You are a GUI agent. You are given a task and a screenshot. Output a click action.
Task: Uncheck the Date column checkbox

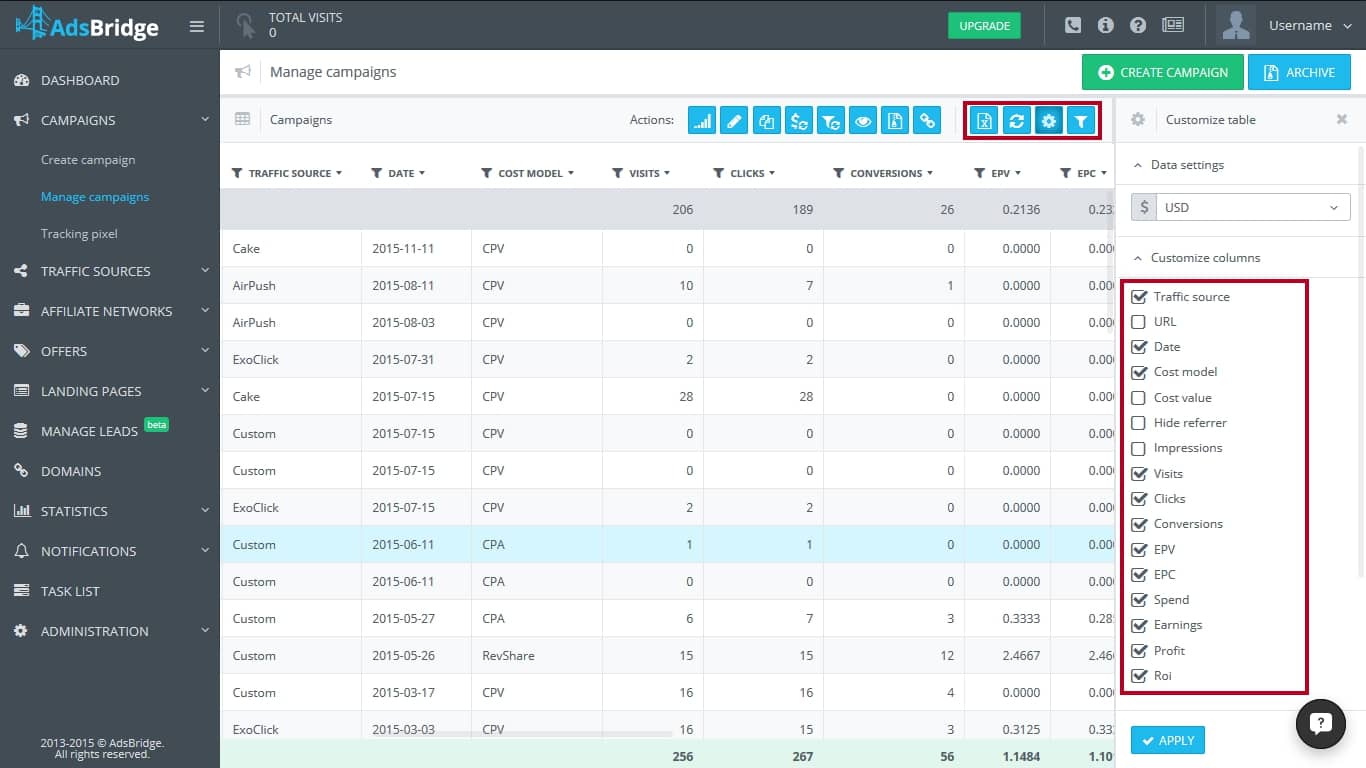pyautogui.click(x=1138, y=347)
